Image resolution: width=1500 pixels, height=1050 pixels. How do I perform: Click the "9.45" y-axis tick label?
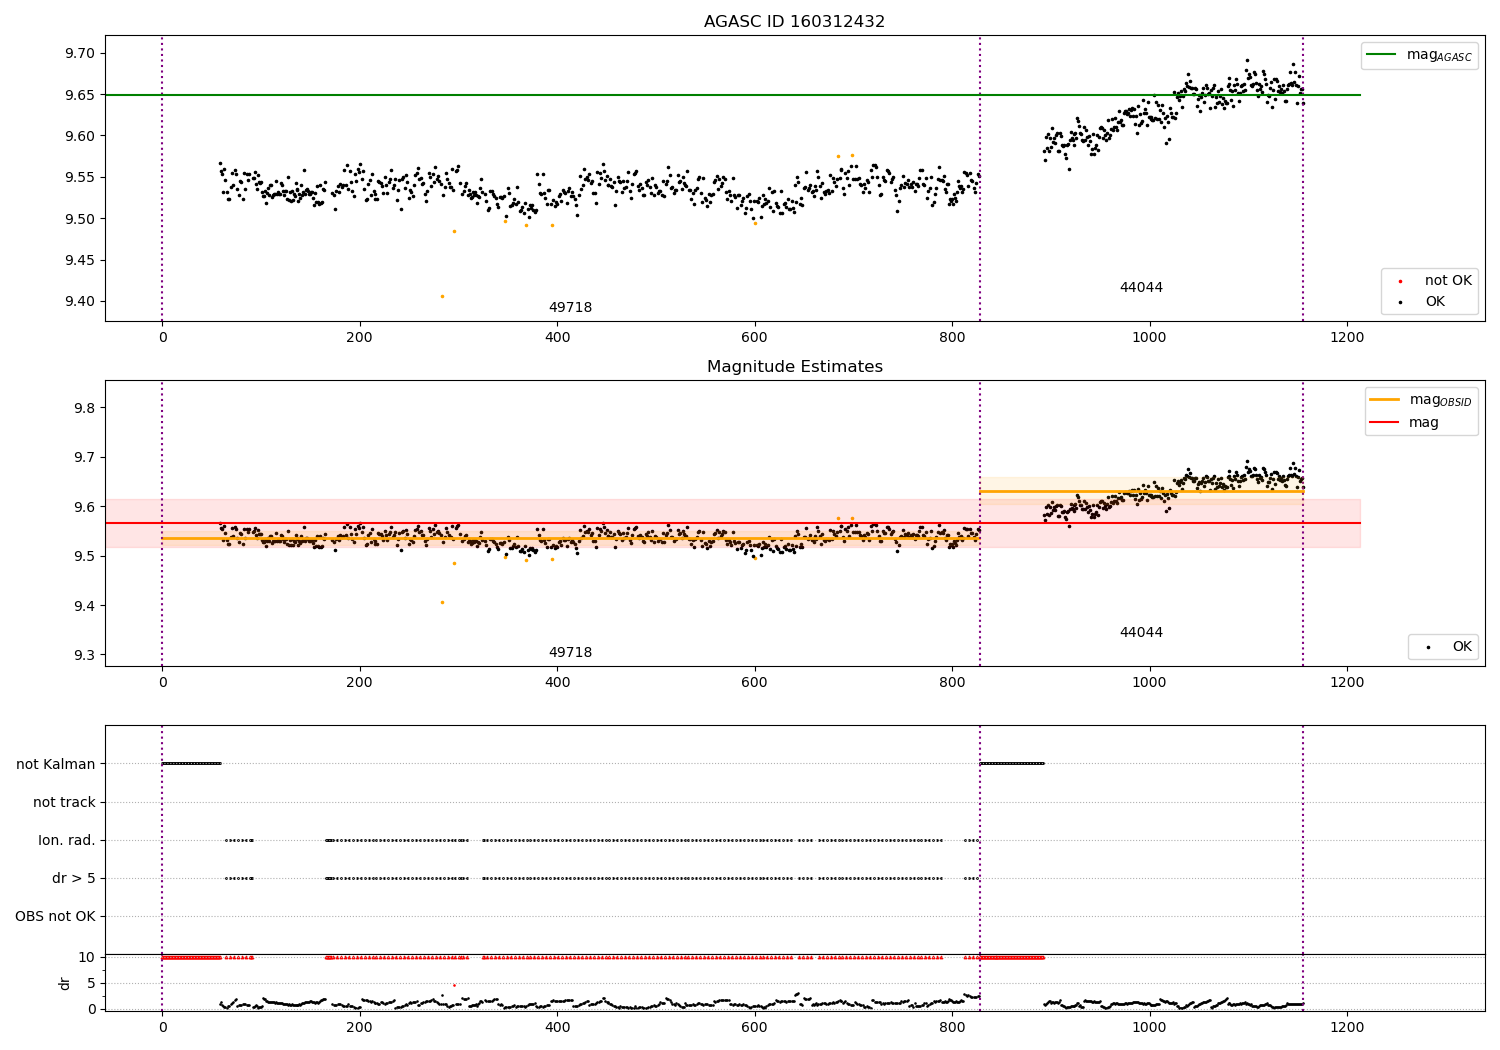click(x=79, y=261)
